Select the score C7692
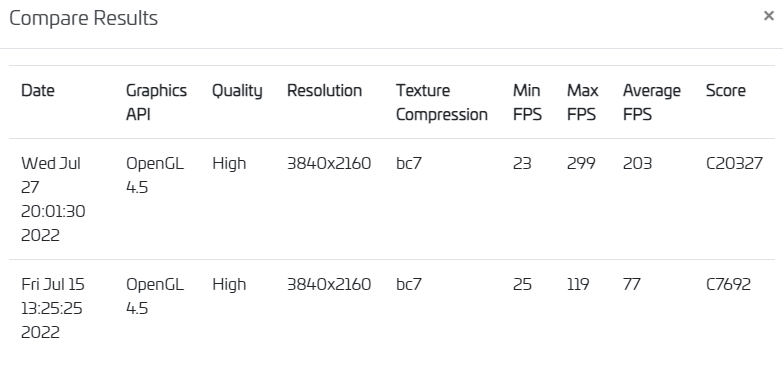 (x=728, y=285)
